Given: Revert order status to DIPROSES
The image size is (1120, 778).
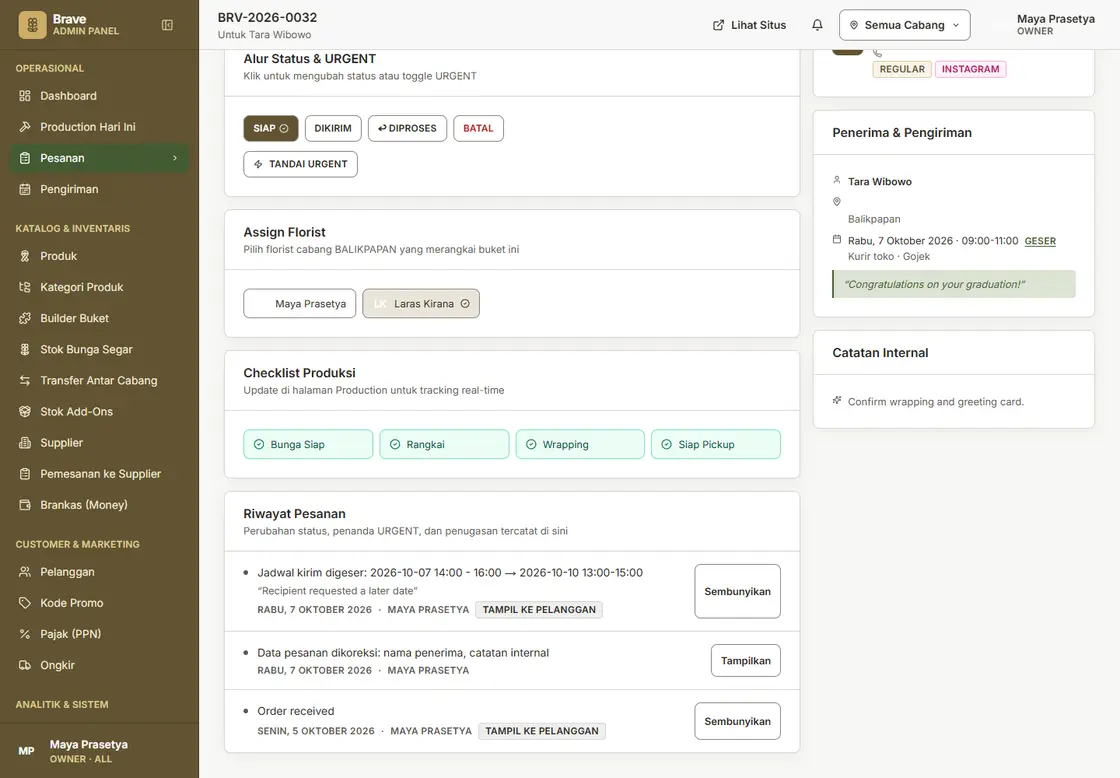Looking at the screenshot, I should click(x=407, y=129).
